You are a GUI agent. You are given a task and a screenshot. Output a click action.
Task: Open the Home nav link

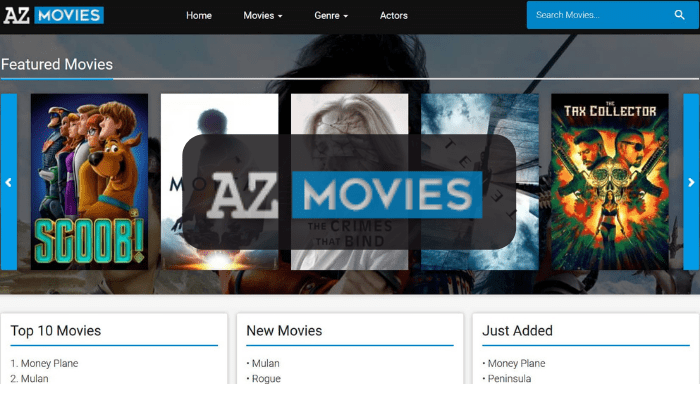coord(199,16)
